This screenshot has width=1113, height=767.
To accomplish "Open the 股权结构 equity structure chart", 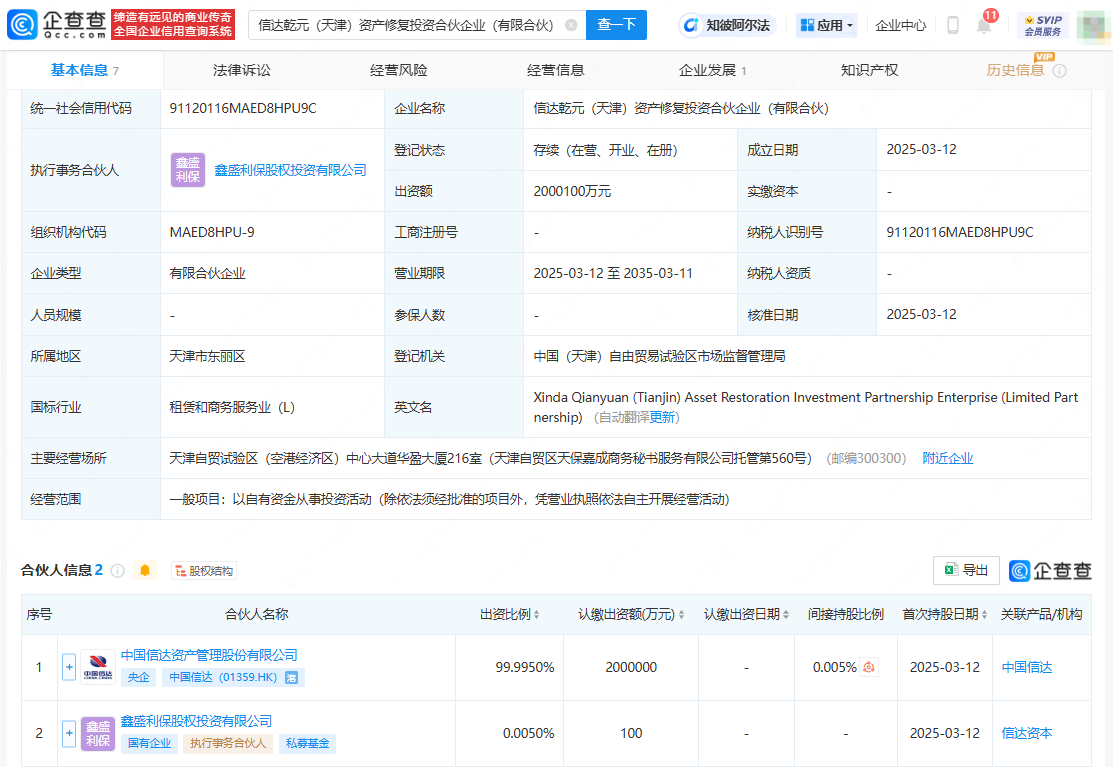I will pos(204,570).
